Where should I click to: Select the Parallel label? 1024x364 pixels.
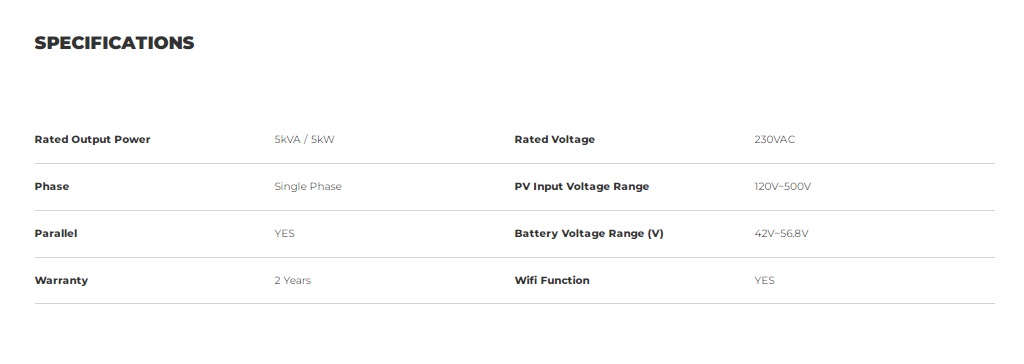pyautogui.click(x=56, y=233)
